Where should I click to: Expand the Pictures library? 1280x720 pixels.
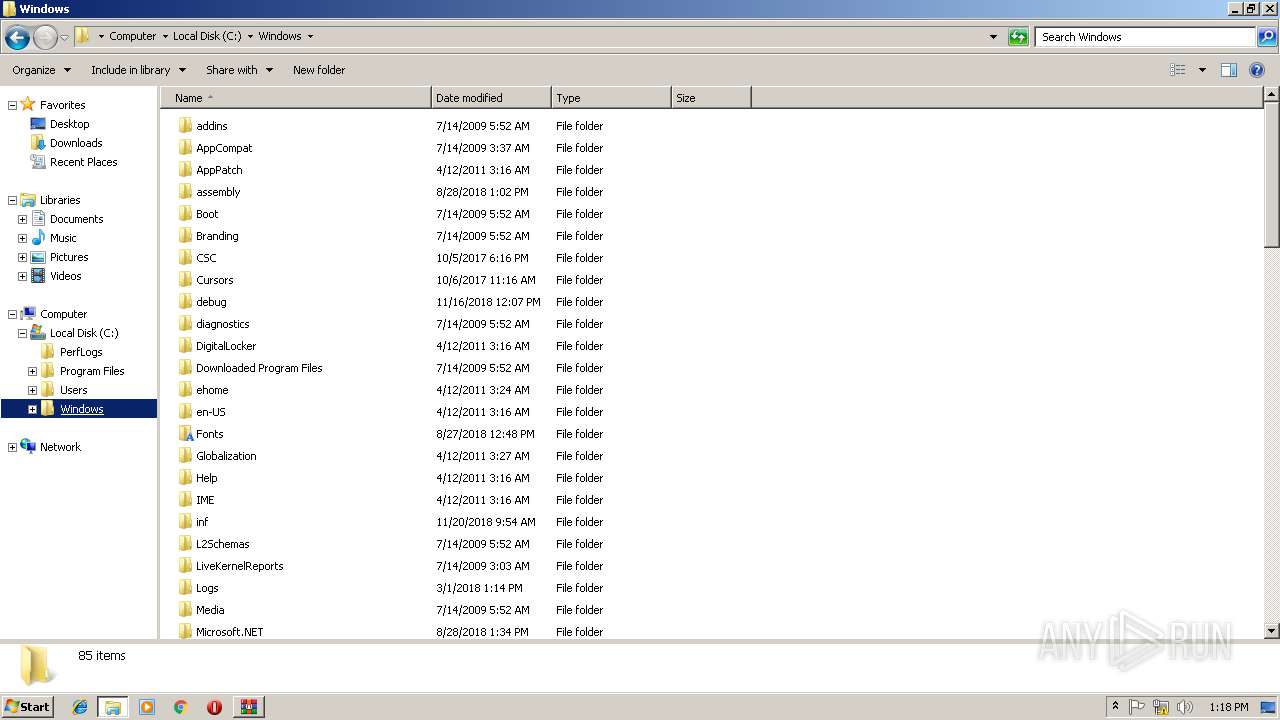click(22, 257)
